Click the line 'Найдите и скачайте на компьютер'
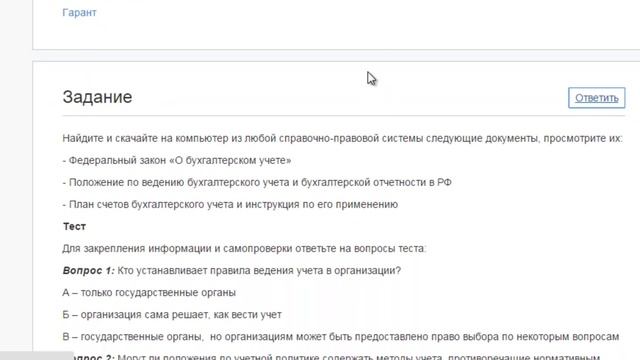Screen dimensions: 640x360 342,138
